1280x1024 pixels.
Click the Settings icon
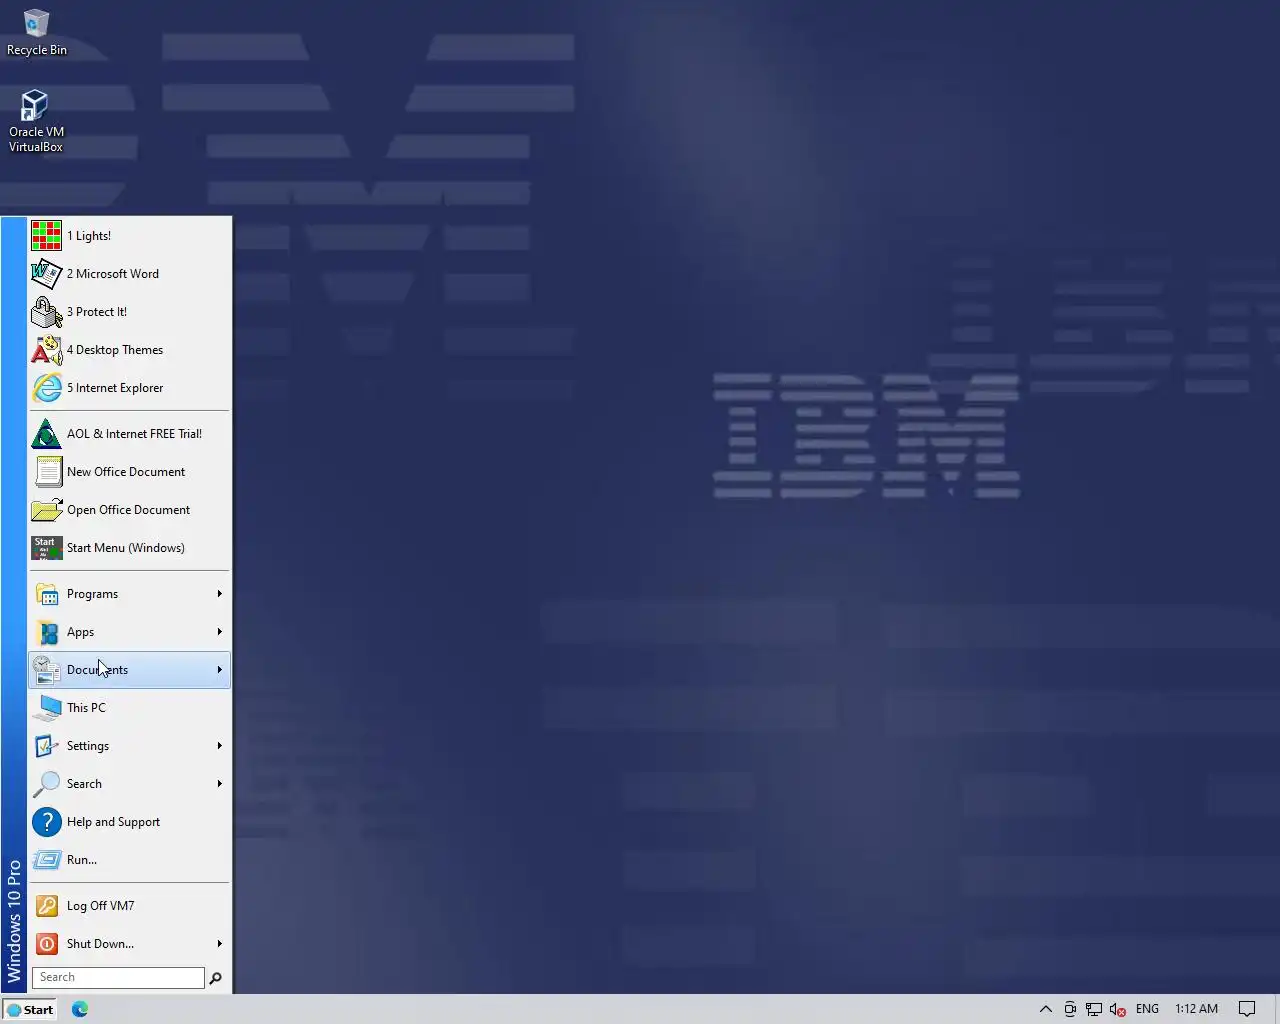[46, 746]
